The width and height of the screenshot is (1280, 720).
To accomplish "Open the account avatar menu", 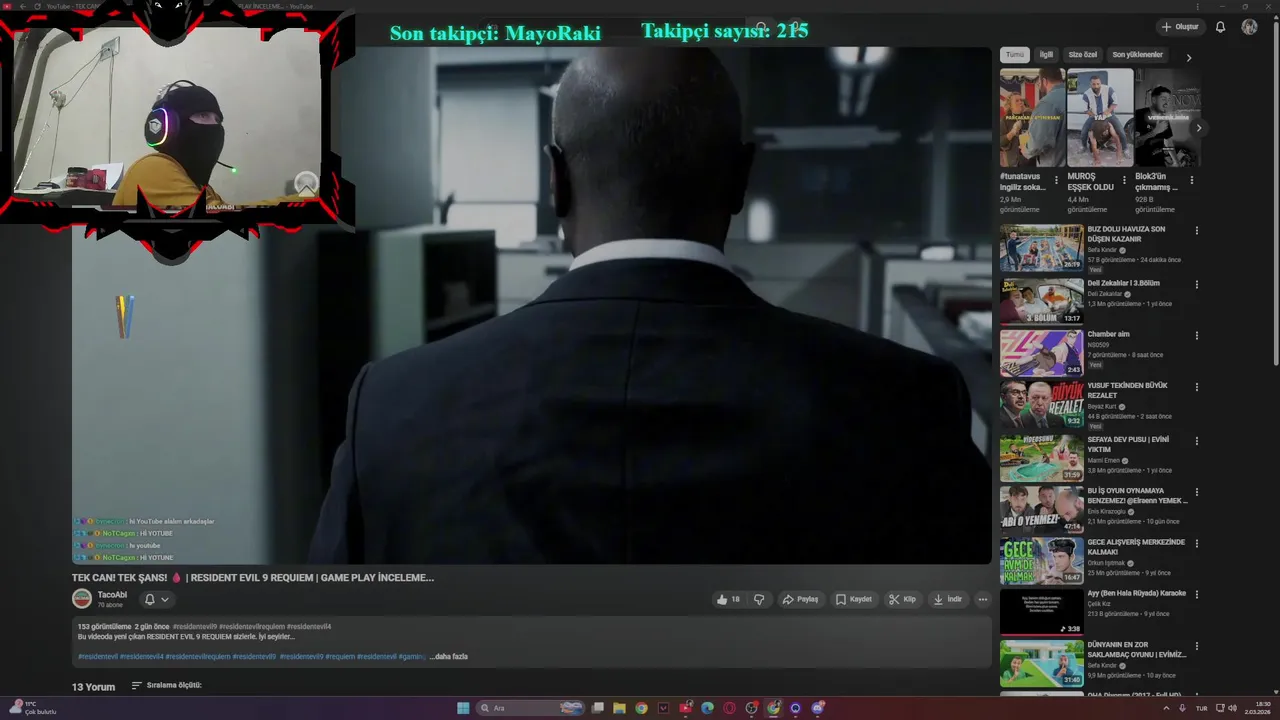I will coord(1249,27).
